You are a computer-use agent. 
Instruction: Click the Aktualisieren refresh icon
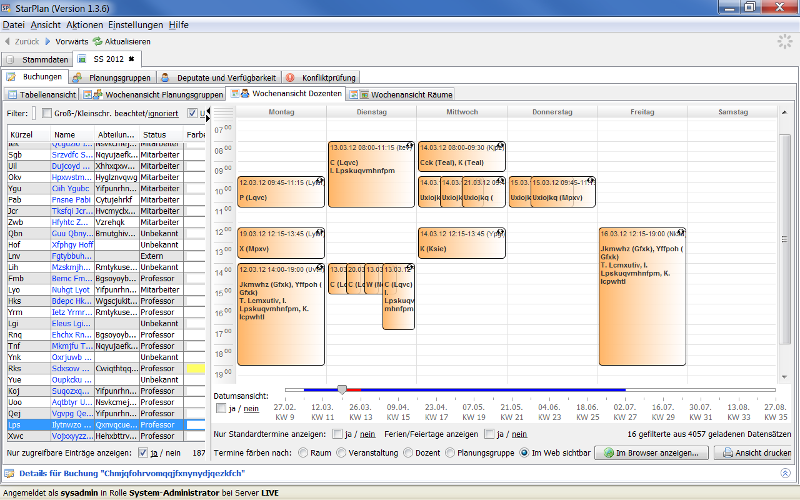pyautogui.click(x=97, y=41)
